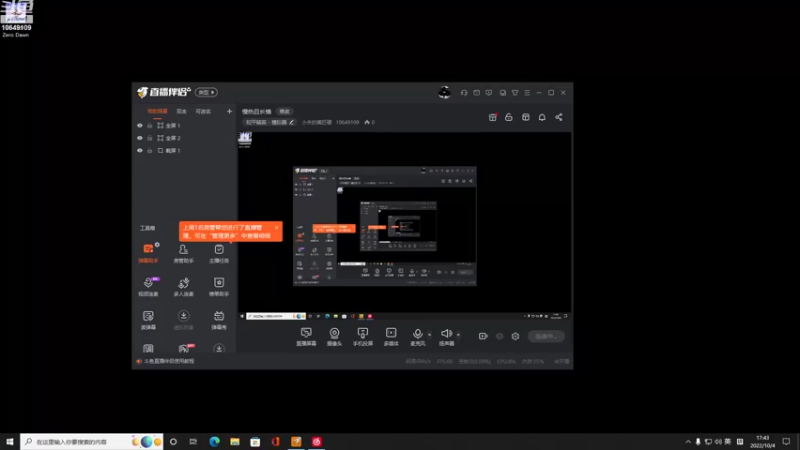This screenshot has width=800, height=450.
Task: Open the 房管助手 room manager tool
Action: (x=183, y=253)
